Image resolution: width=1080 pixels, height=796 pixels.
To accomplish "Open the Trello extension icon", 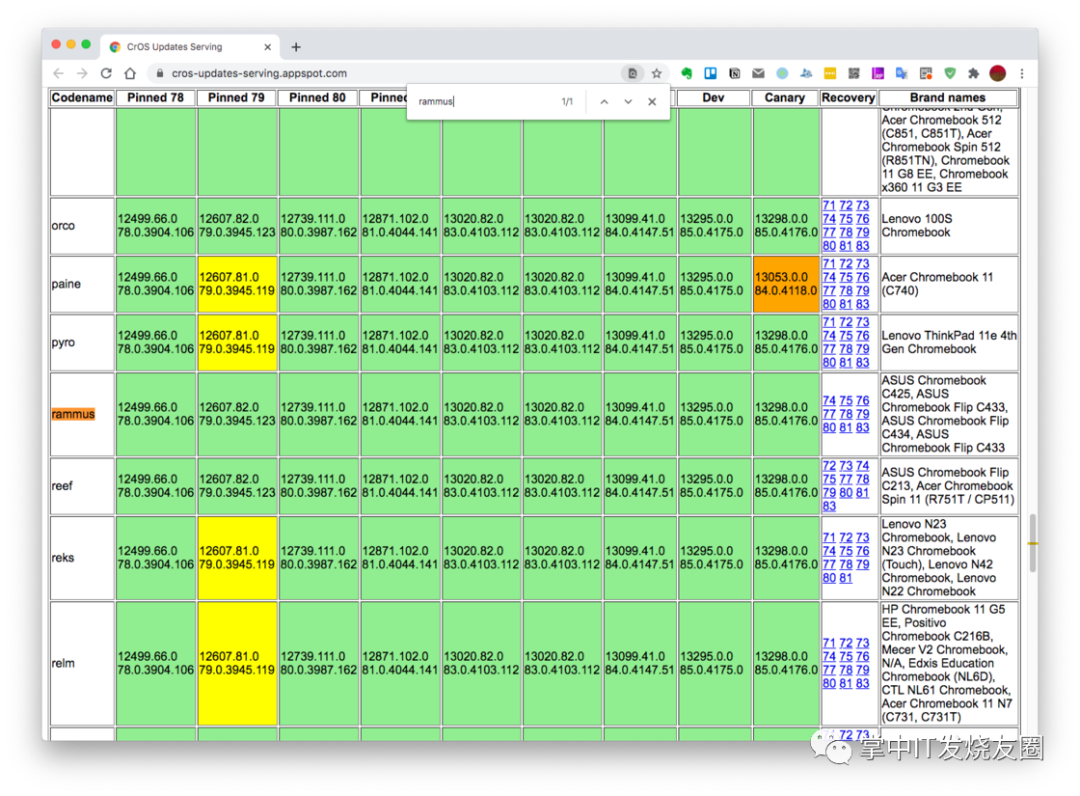I will (710, 73).
